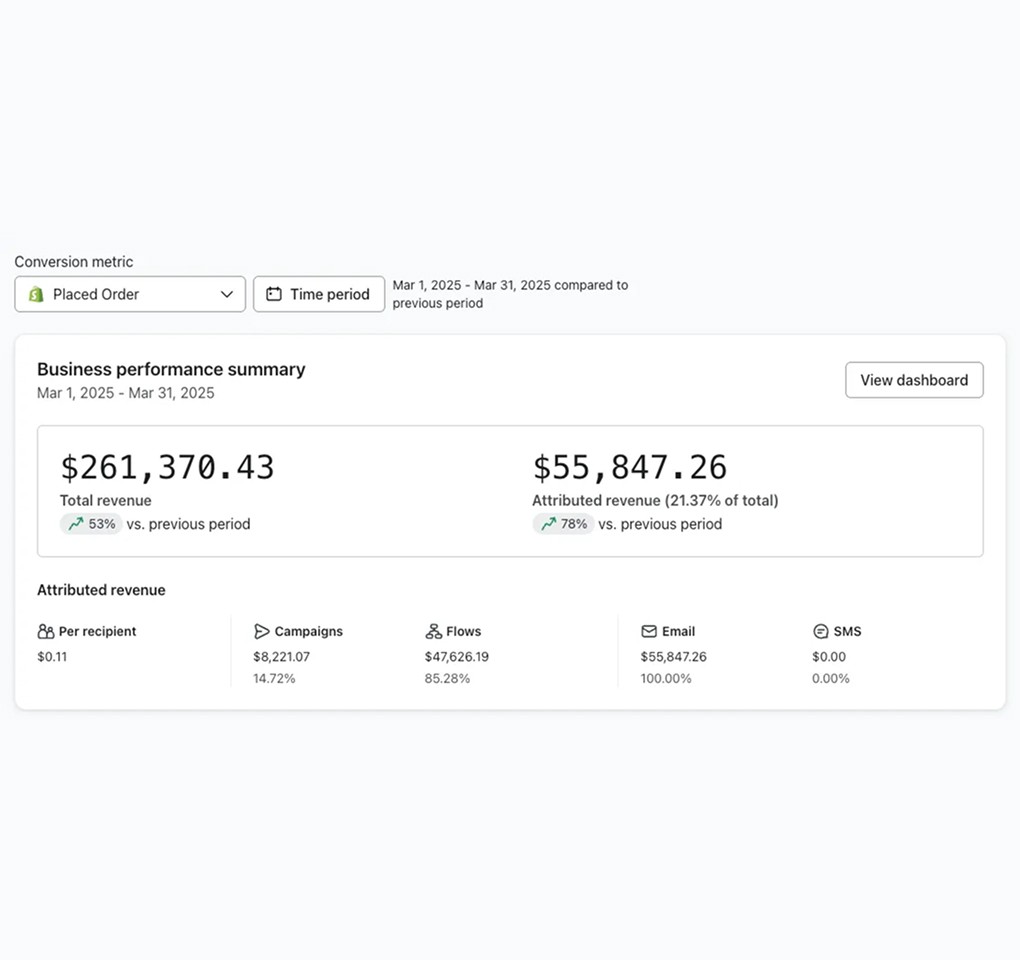Click the Business performance summary heading

pos(171,369)
